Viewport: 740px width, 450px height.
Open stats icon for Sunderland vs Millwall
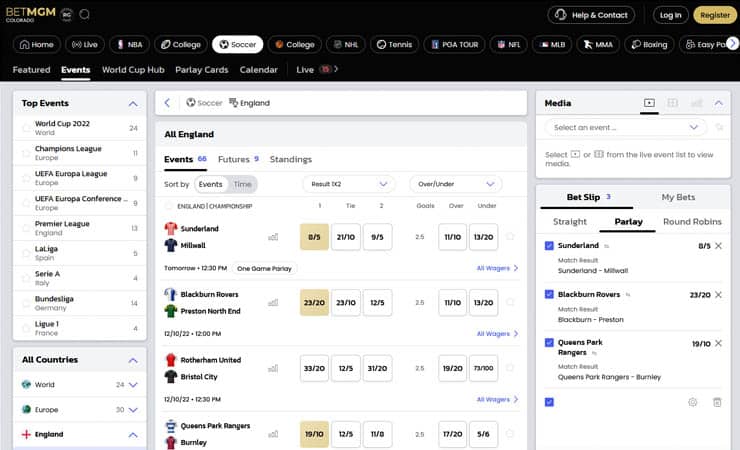(273, 237)
